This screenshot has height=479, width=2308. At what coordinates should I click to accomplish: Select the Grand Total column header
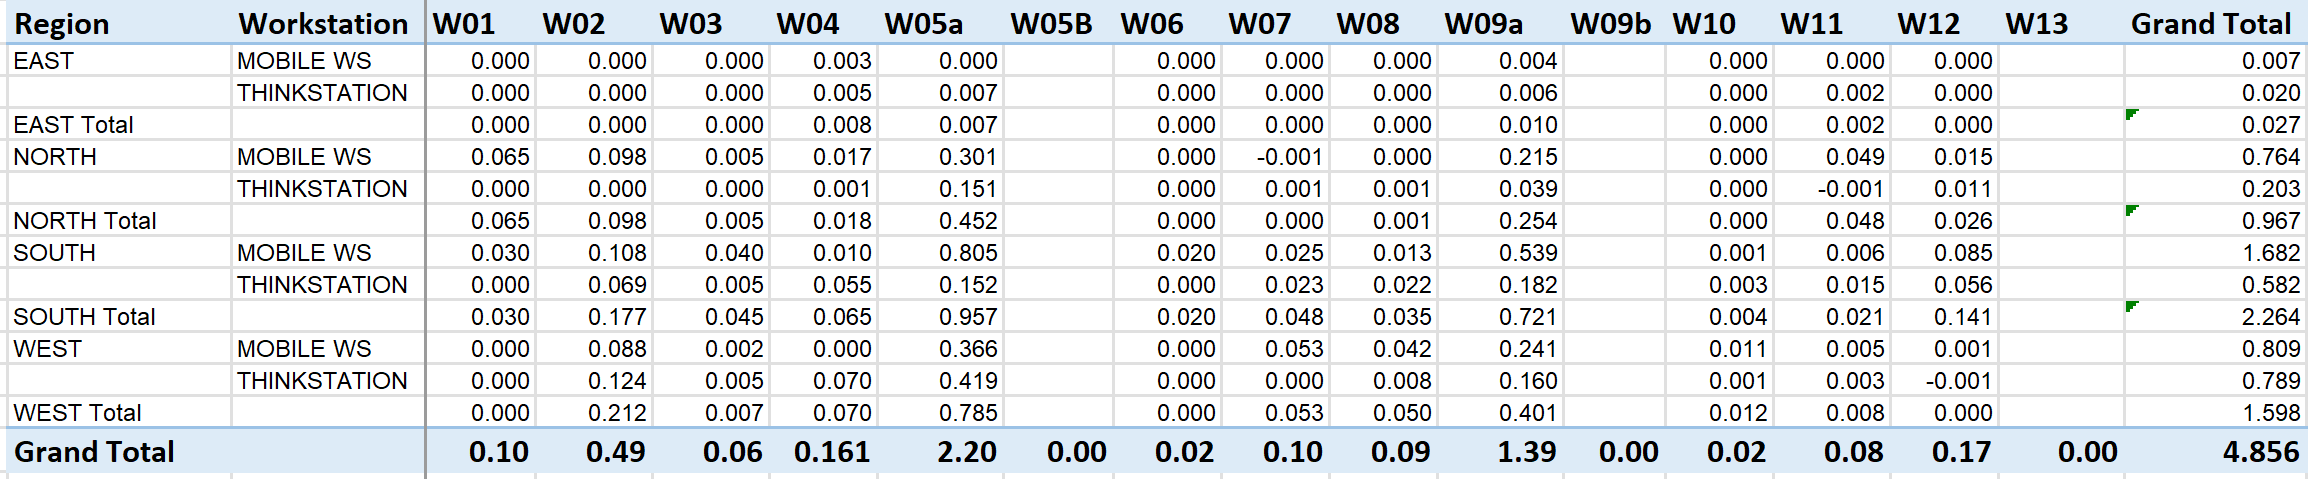pyautogui.click(x=2210, y=24)
